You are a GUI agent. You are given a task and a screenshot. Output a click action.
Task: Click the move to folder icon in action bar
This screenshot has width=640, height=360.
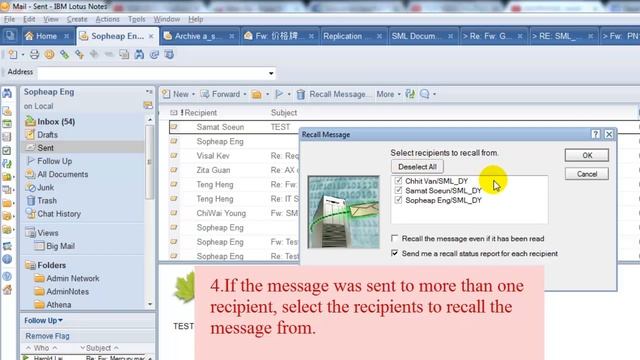(256, 94)
